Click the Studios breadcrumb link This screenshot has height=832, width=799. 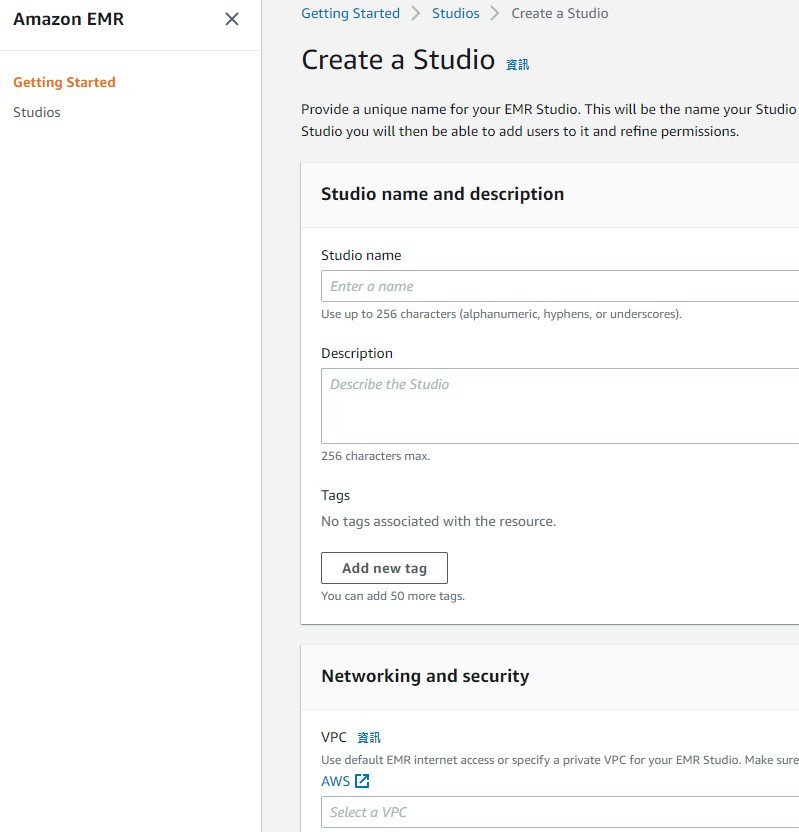coord(455,13)
